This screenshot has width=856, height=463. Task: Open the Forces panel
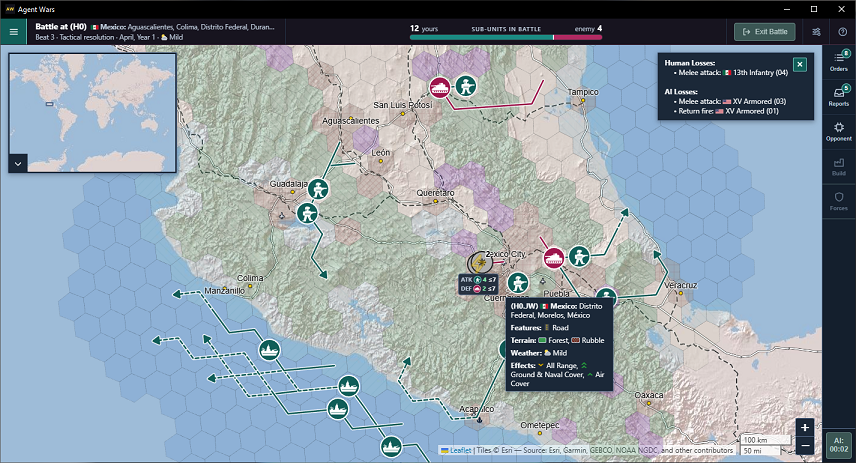tap(839, 201)
